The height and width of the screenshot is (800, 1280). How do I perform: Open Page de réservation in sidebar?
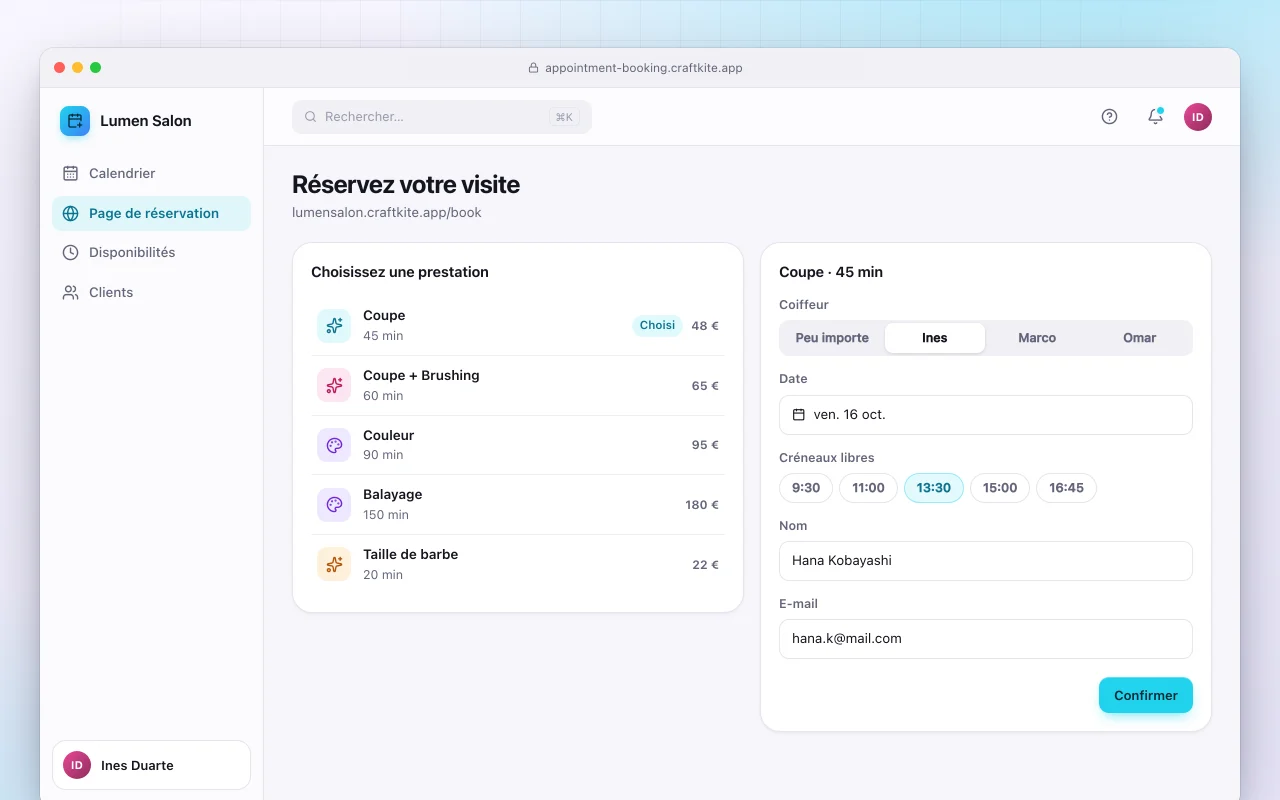click(151, 213)
